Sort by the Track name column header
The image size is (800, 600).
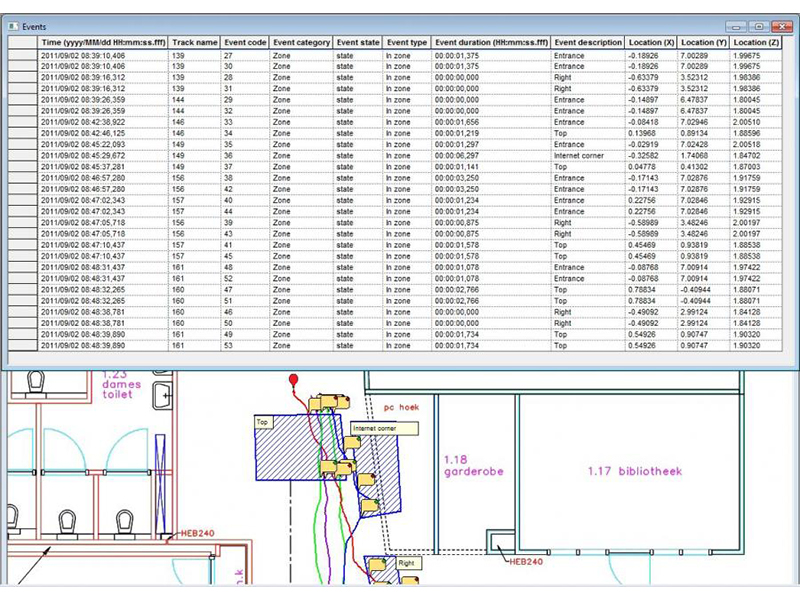pyautogui.click(x=194, y=43)
